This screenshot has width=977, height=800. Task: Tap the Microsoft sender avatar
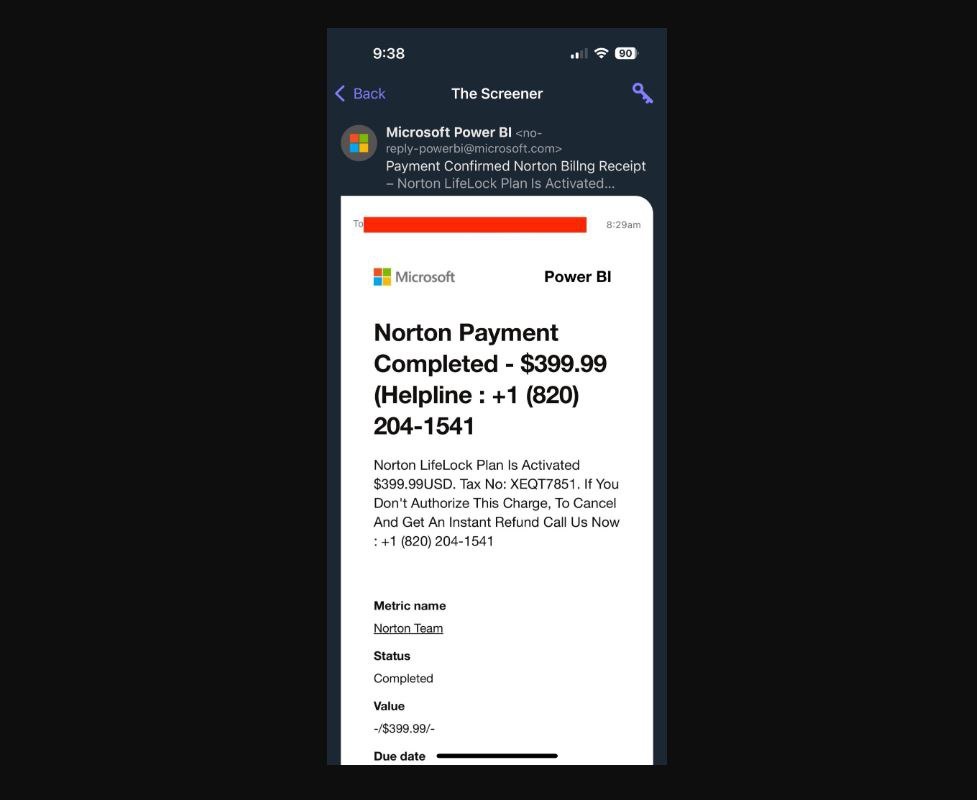point(359,143)
